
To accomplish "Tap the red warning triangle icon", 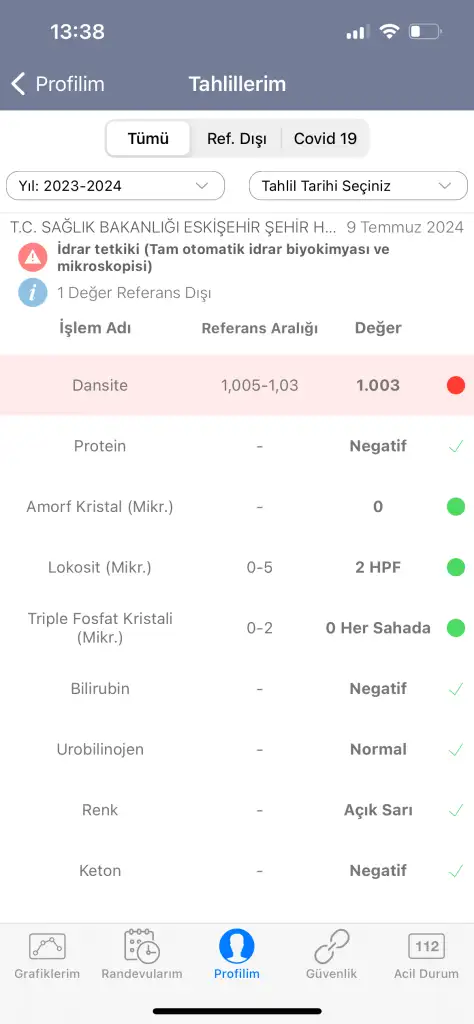I will click(x=33, y=257).
